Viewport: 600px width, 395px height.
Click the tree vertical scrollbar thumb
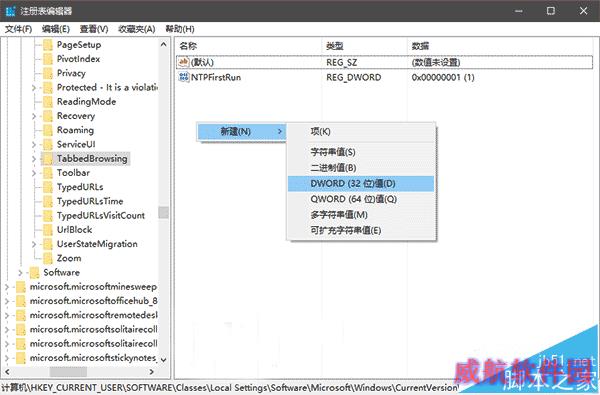(163, 212)
